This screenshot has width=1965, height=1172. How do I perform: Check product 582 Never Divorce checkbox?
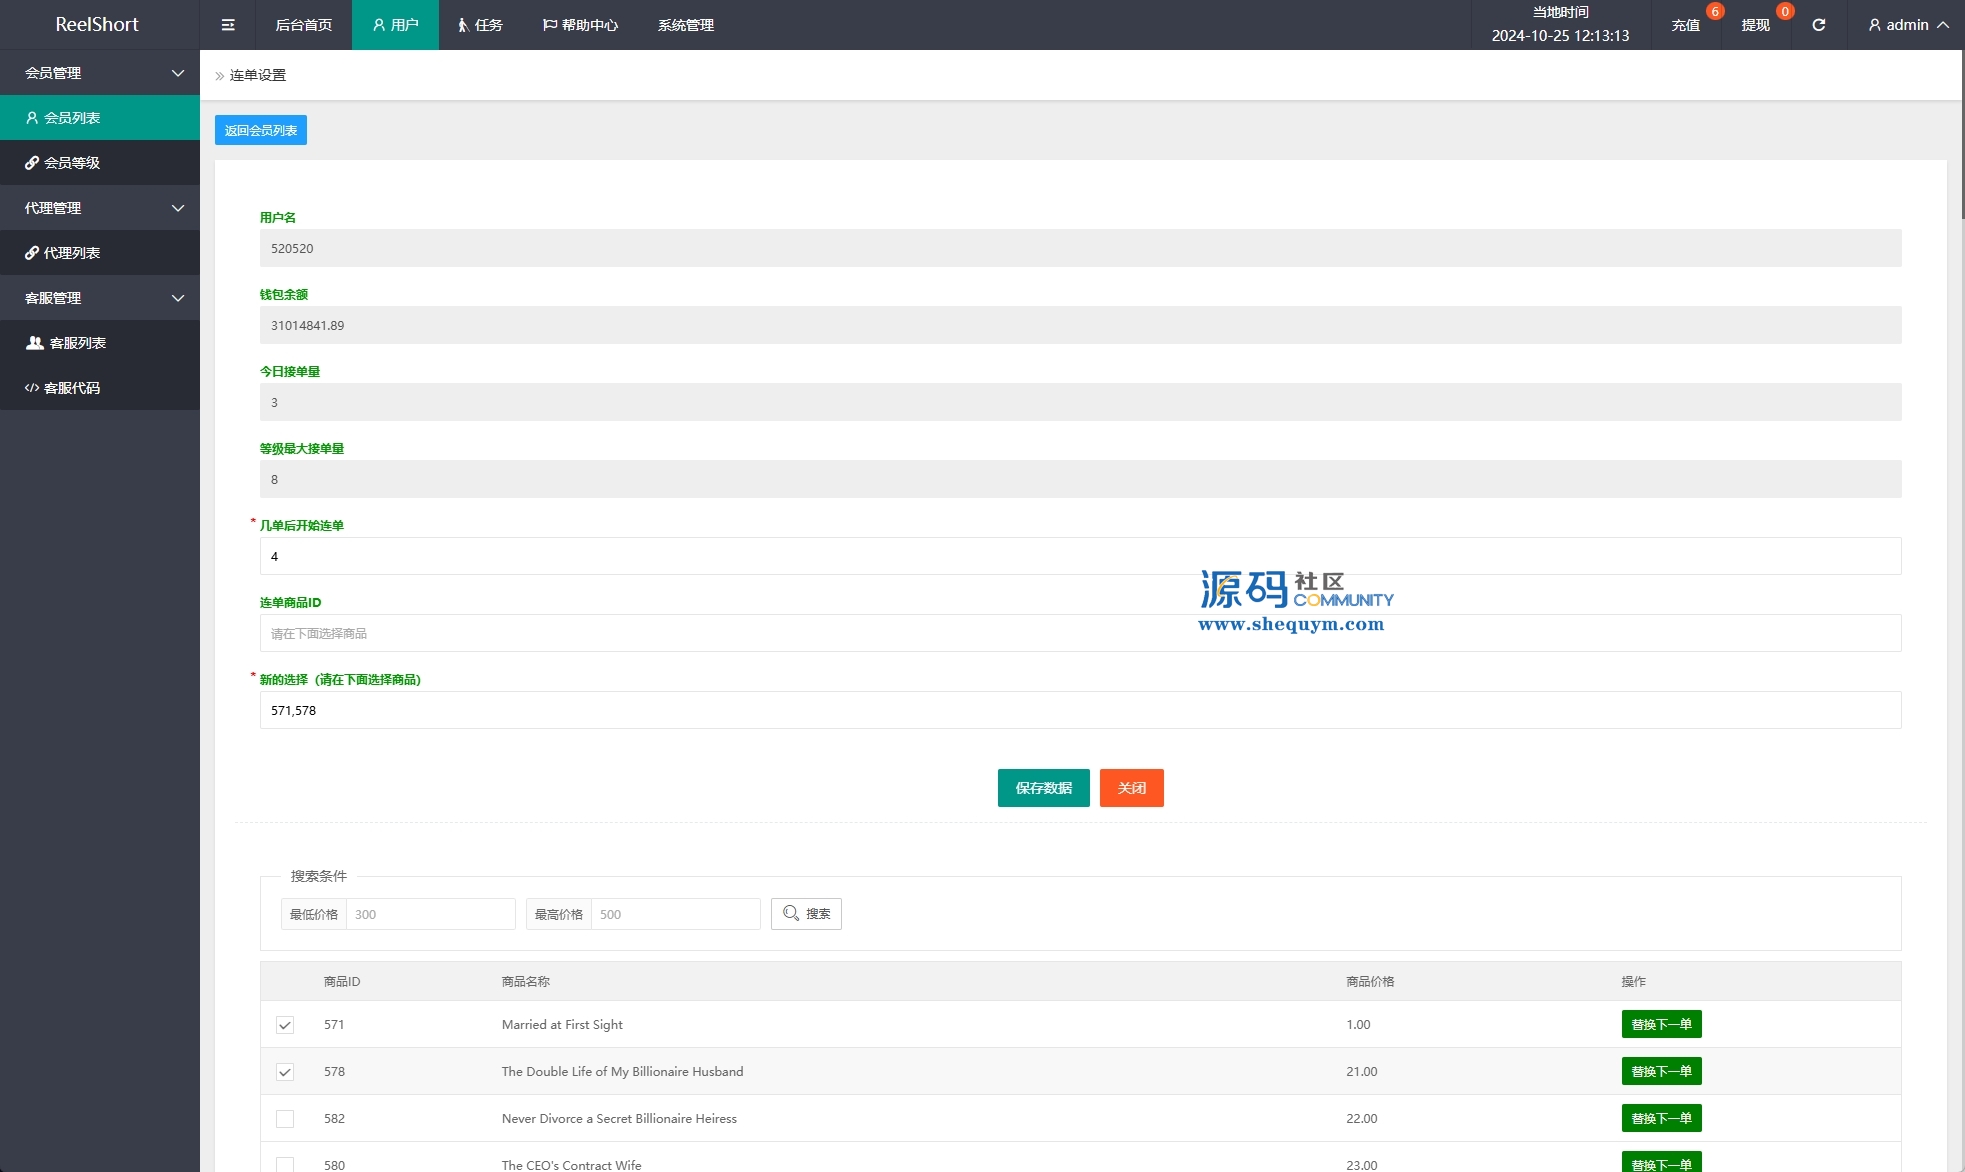[x=285, y=1119]
